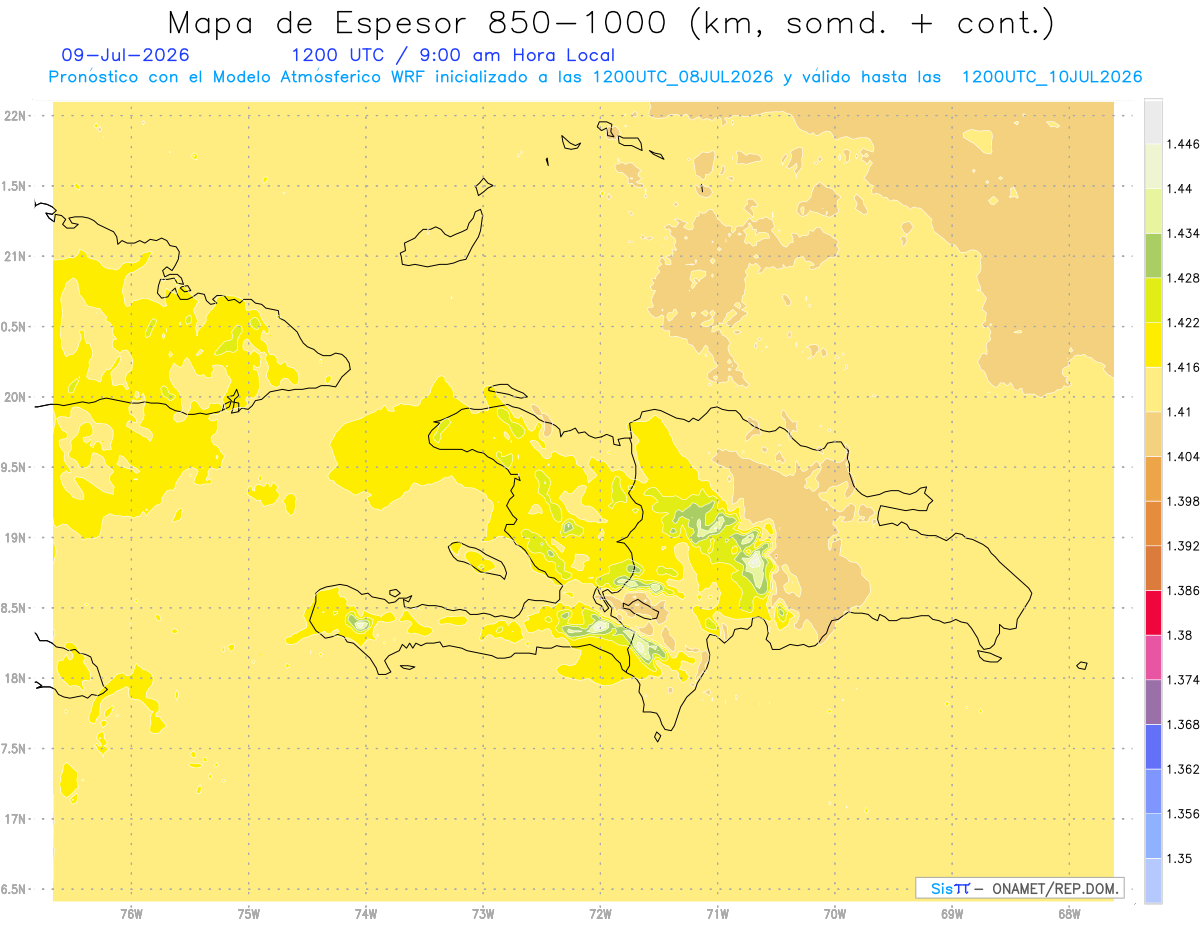Click the '69W' longitude label
Screen dimensions: 1200x927
pos(952,914)
